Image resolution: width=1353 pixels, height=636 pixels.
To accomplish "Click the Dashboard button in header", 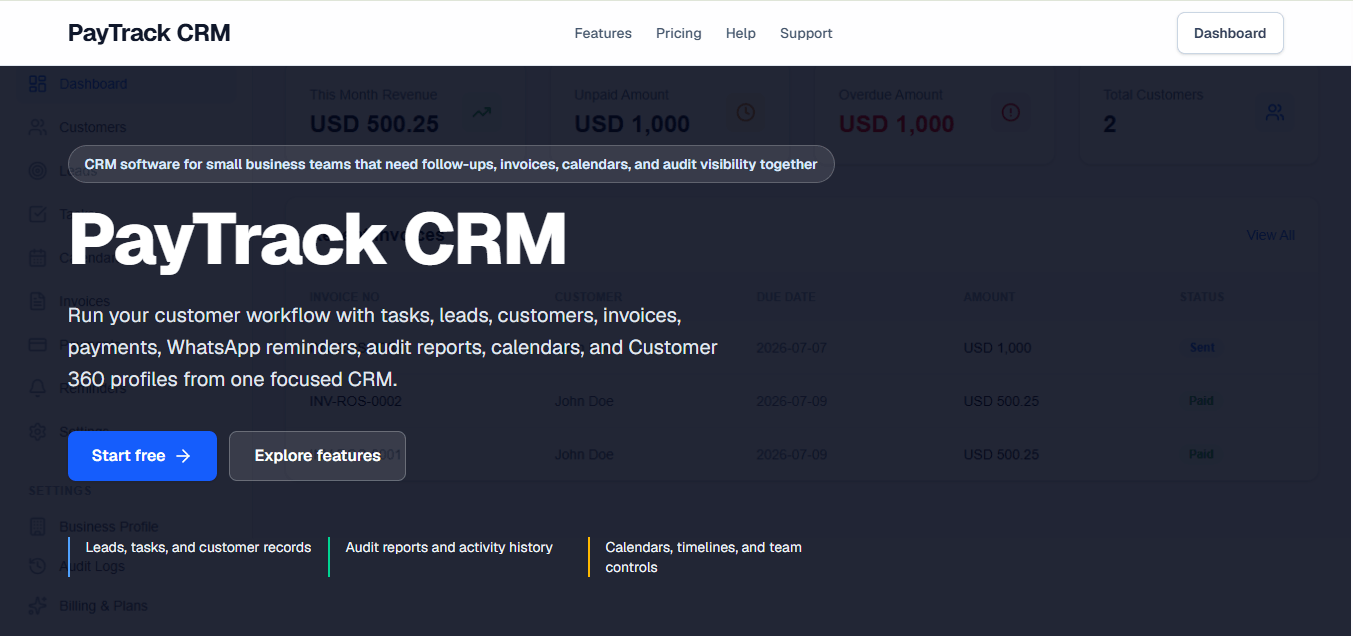I will coord(1230,33).
